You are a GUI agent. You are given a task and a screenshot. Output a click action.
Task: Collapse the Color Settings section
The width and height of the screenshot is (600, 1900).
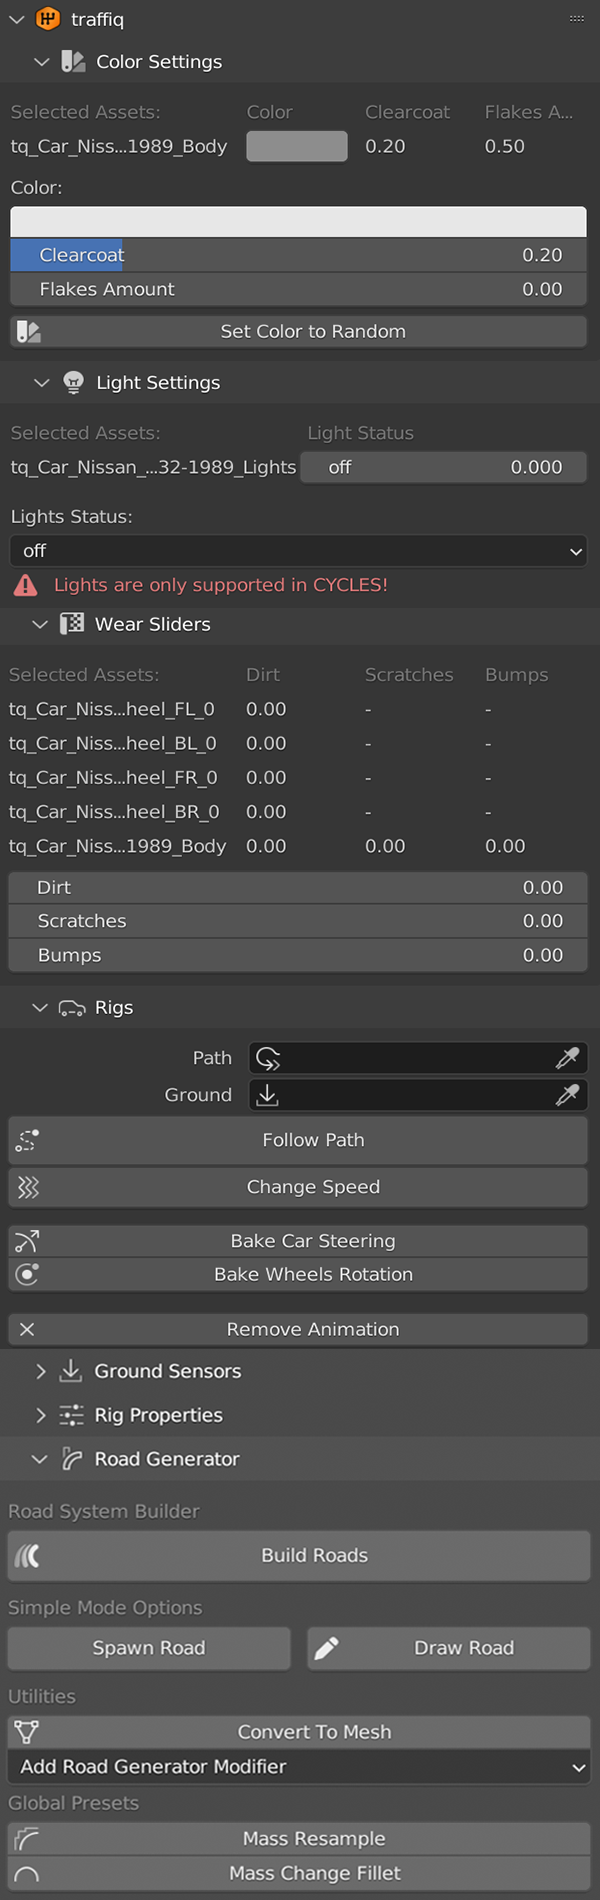tap(41, 62)
